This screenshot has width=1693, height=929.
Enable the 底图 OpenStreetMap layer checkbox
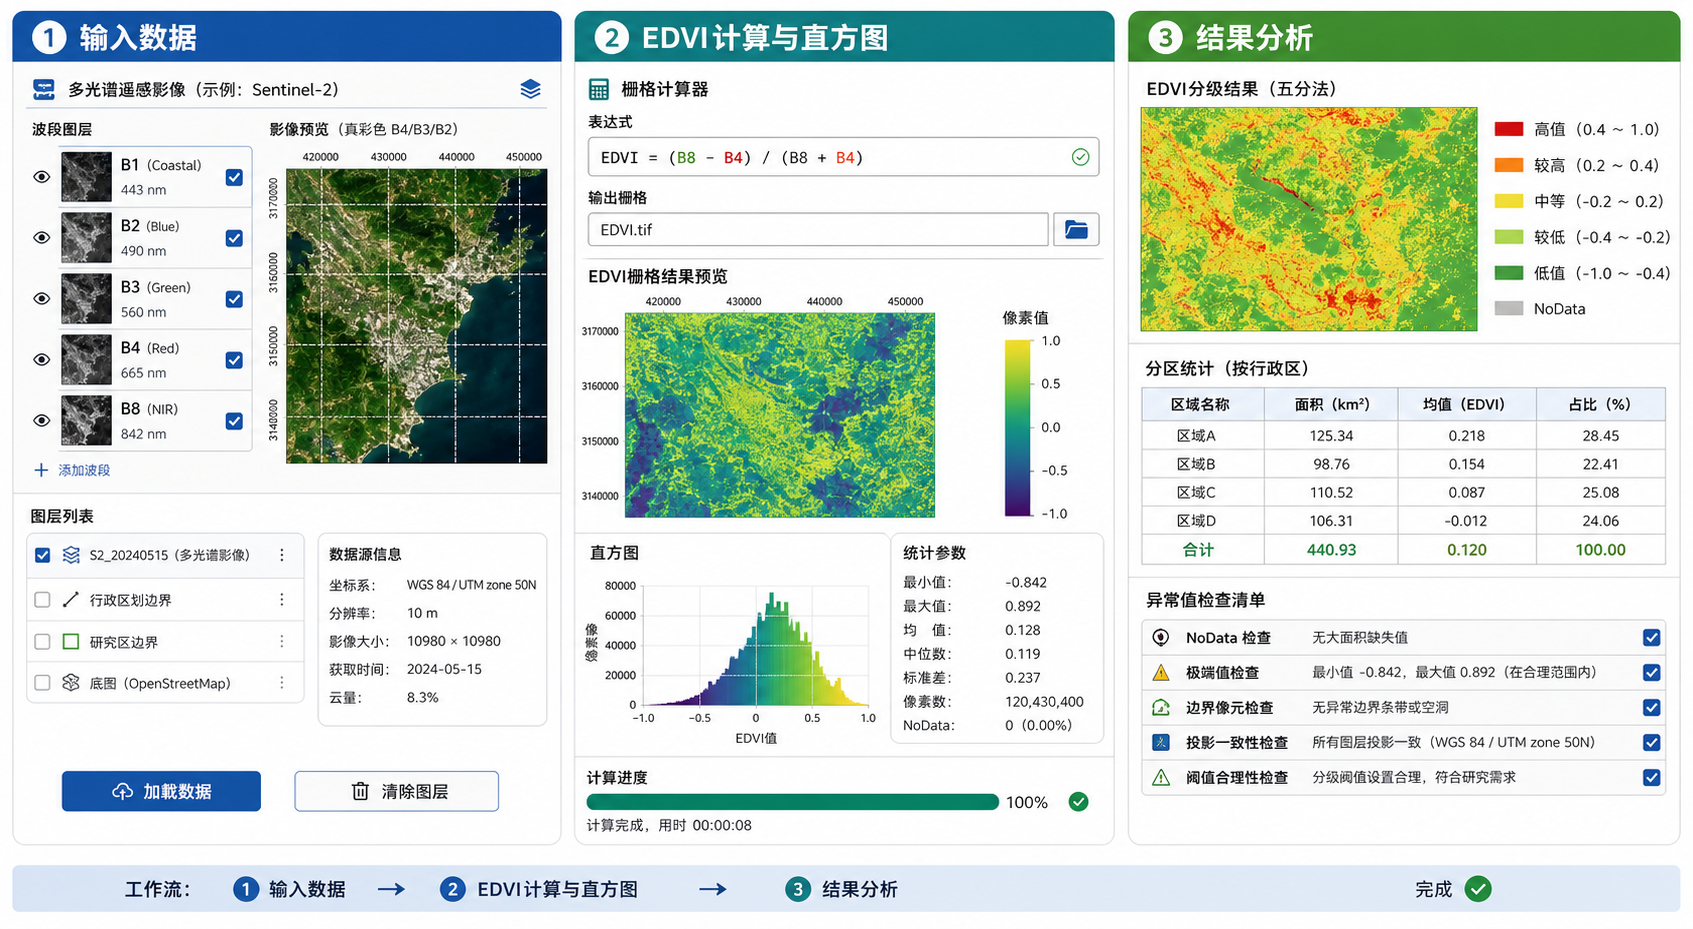click(x=42, y=683)
